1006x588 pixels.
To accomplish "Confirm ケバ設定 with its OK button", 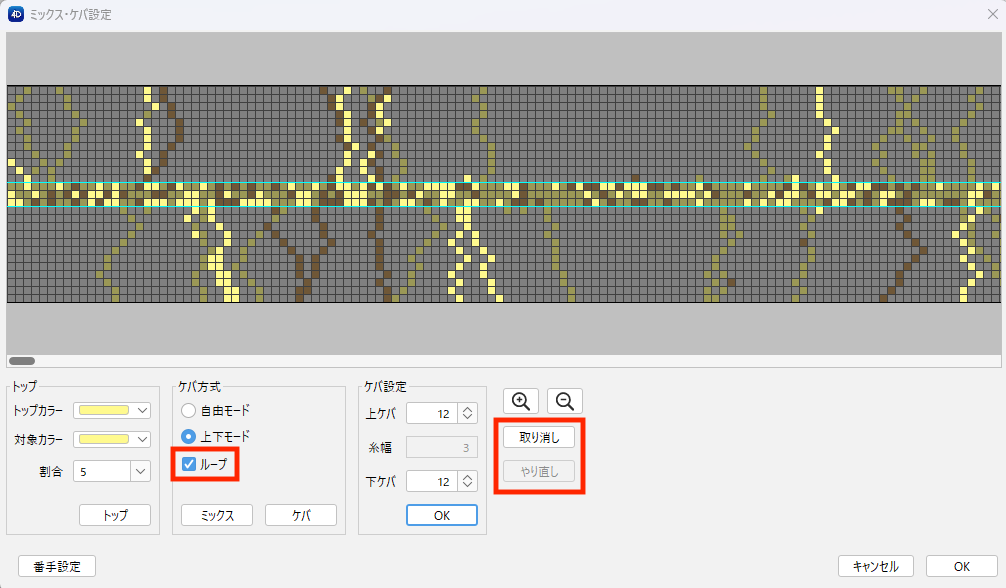I will (x=442, y=515).
